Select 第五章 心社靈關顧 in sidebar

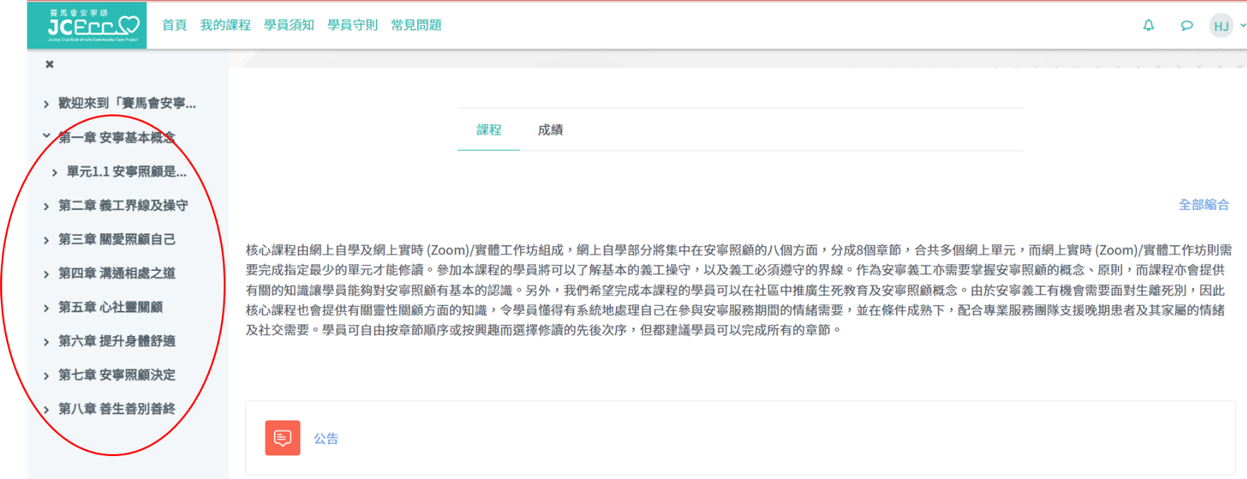pos(110,307)
